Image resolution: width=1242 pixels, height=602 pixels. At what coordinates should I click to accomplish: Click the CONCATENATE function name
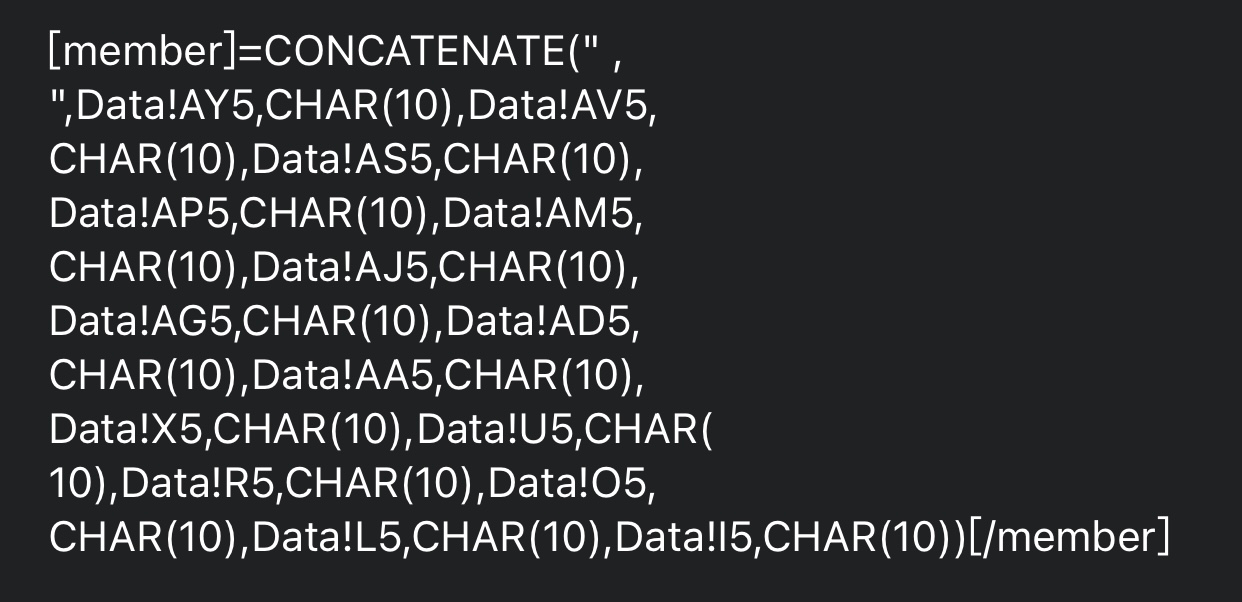415,52
